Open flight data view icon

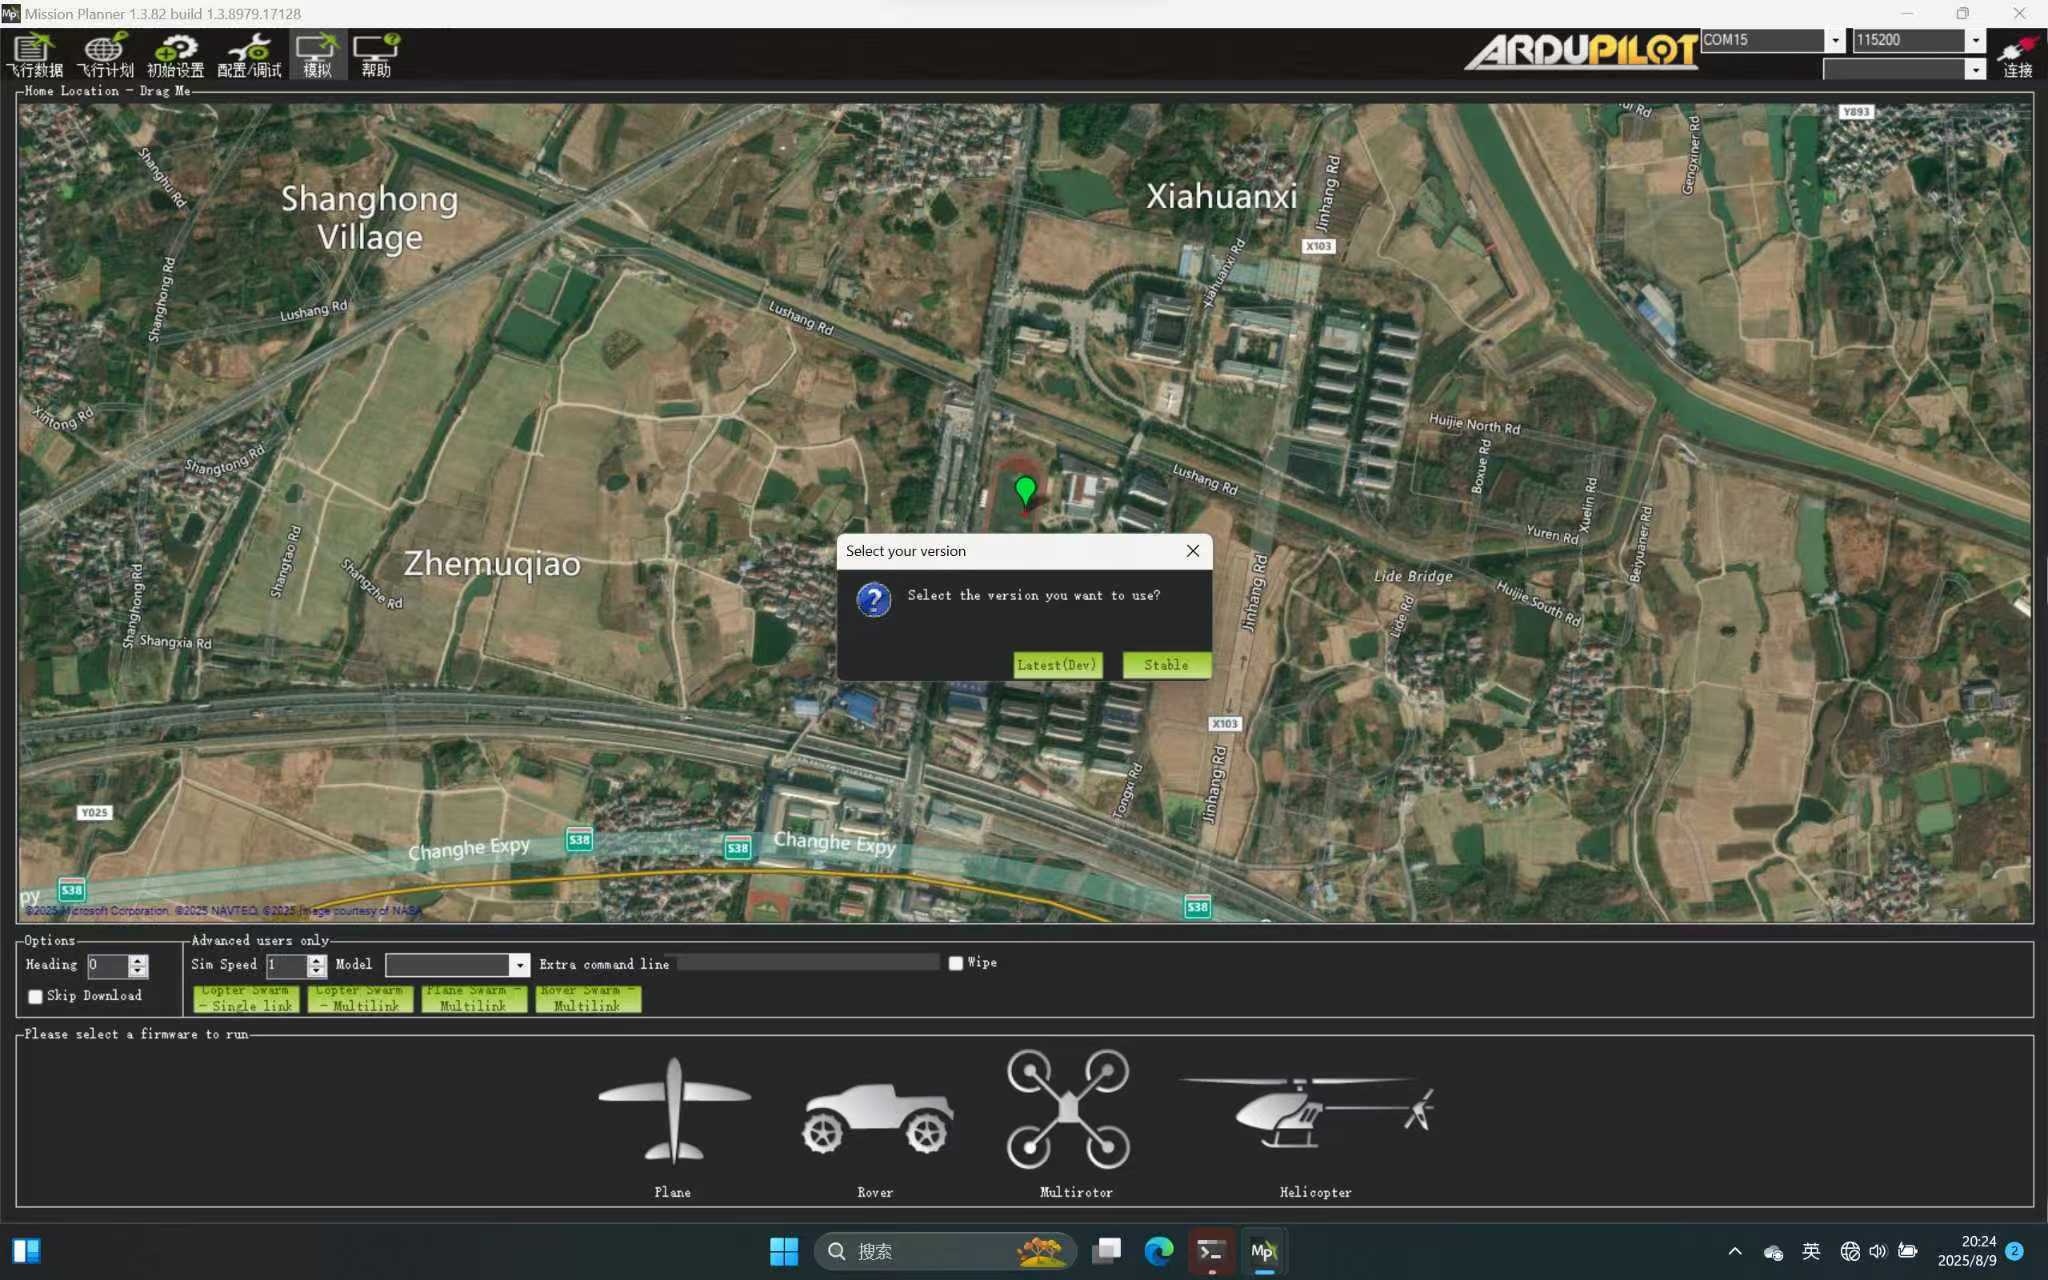(x=34, y=54)
